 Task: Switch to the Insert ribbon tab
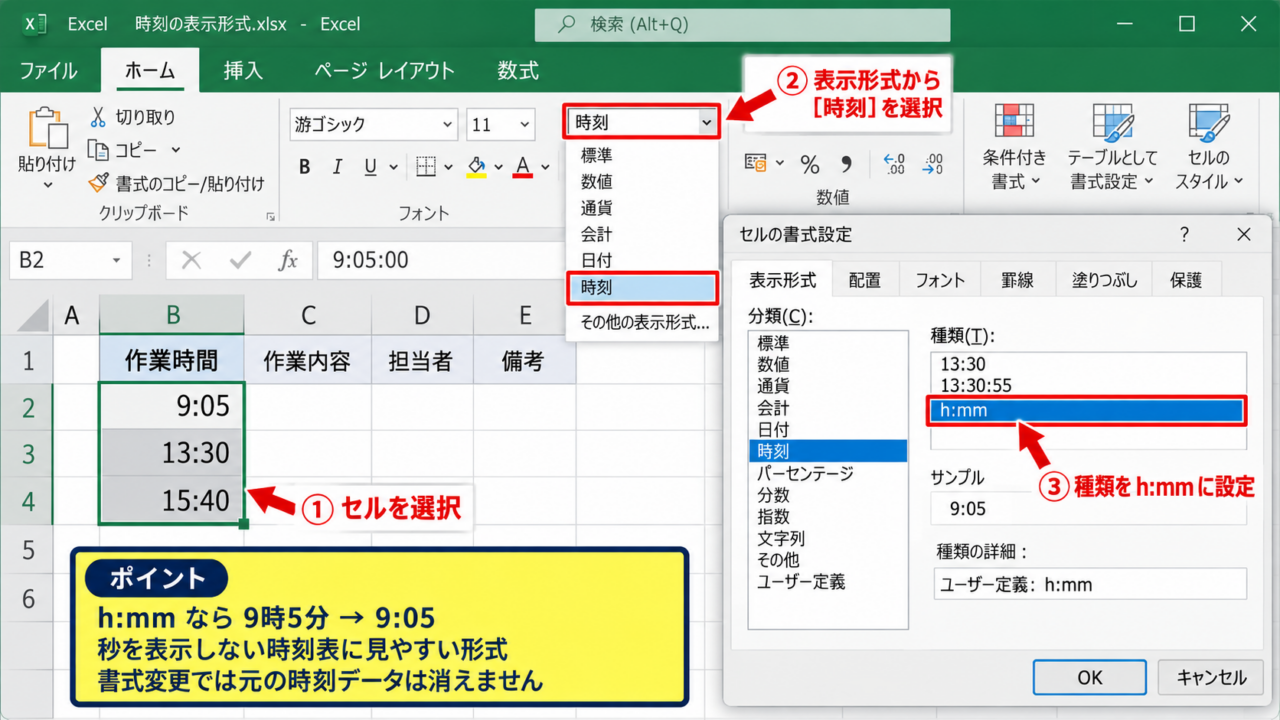(243, 71)
